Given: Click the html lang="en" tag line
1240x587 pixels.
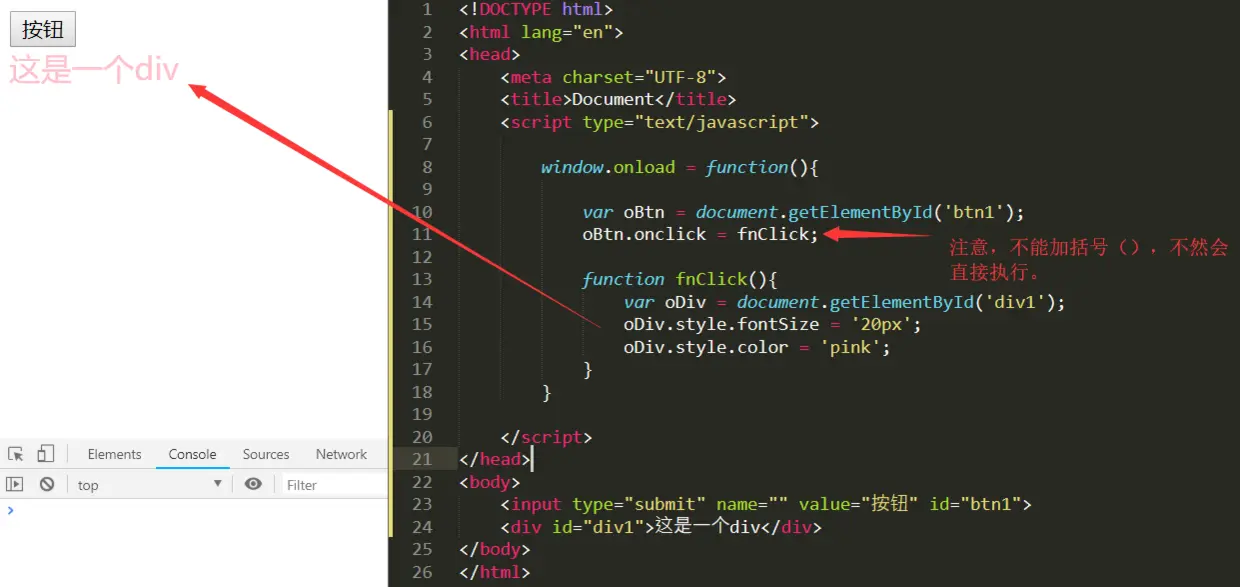Looking at the screenshot, I should click(541, 32).
